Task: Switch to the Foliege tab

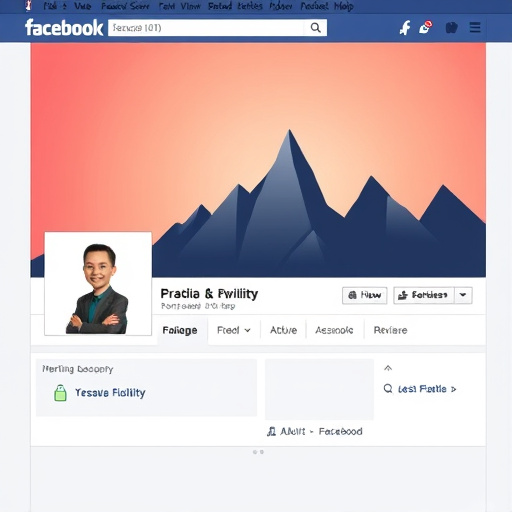Action: (x=180, y=330)
